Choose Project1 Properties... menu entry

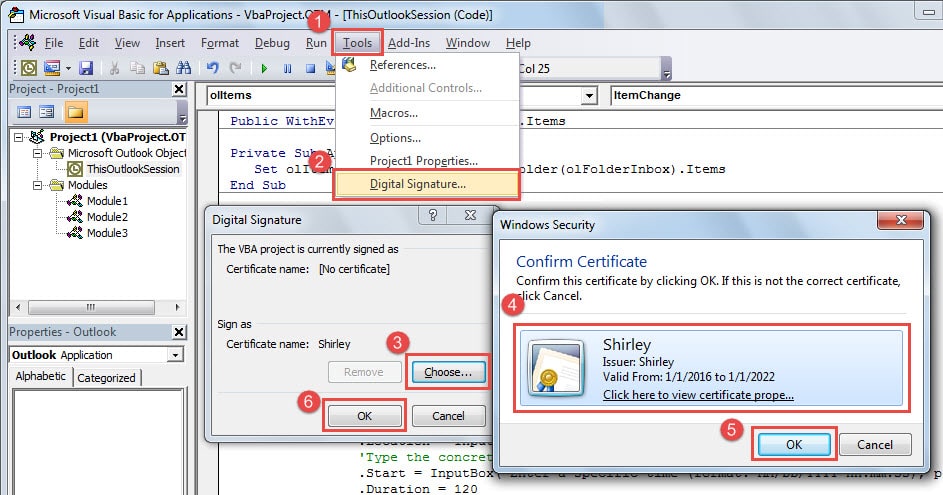click(x=427, y=161)
